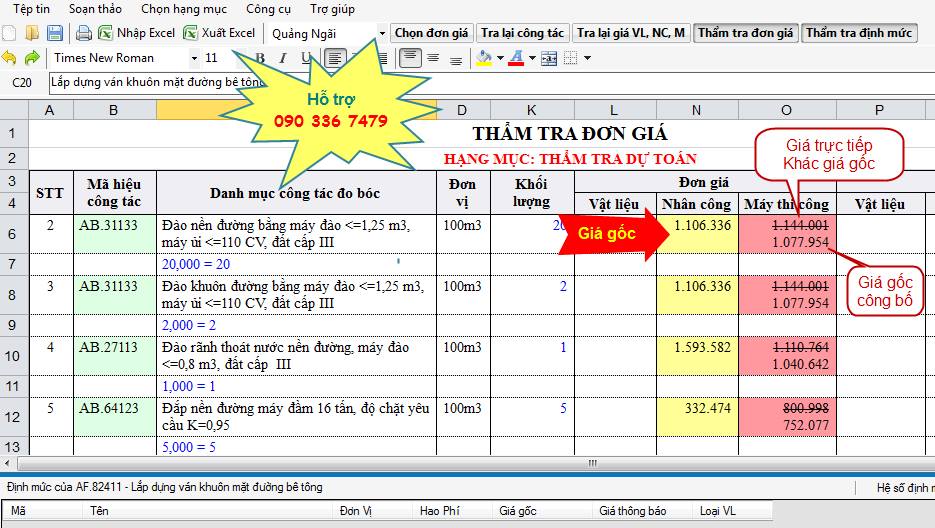Select column D header
Image resolution: width=935 pixels, height=528 pixels.
[462, 110]
